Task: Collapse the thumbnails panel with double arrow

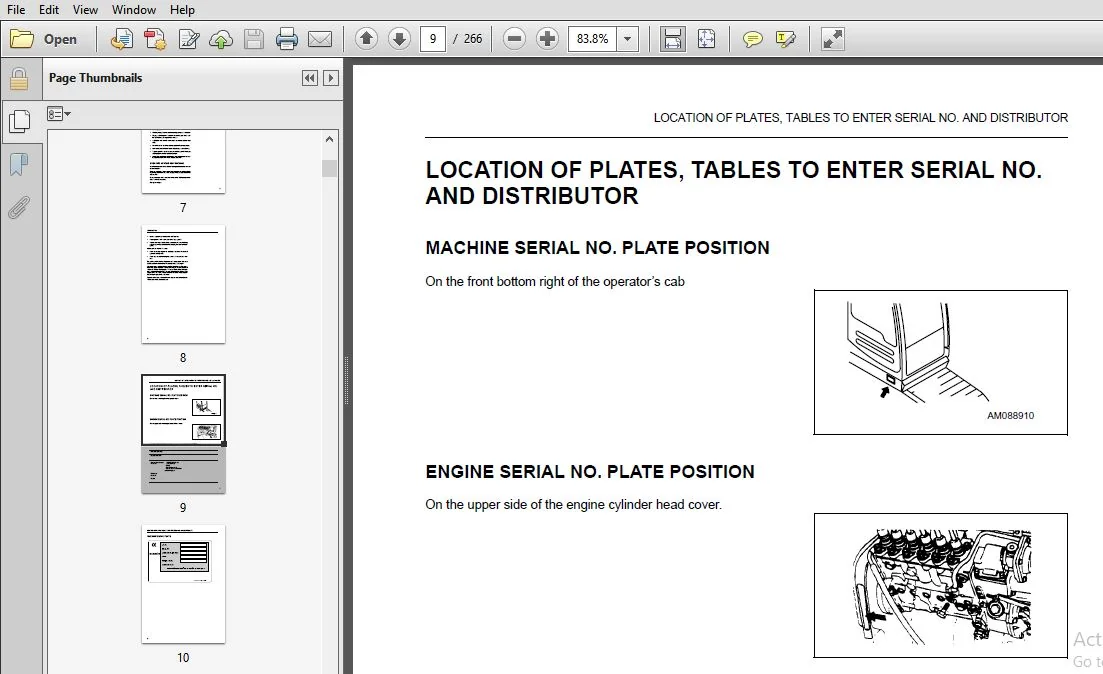Action: tap(310, 78)
